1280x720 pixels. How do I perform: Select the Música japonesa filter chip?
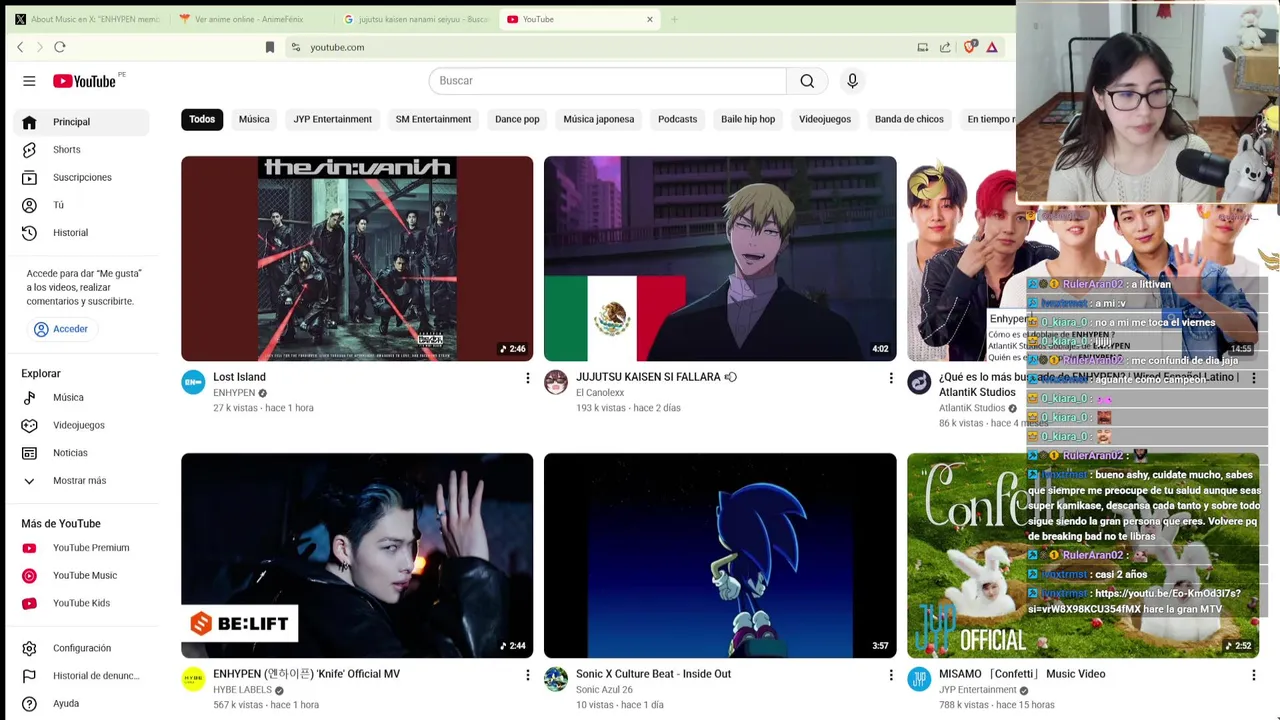598,119
